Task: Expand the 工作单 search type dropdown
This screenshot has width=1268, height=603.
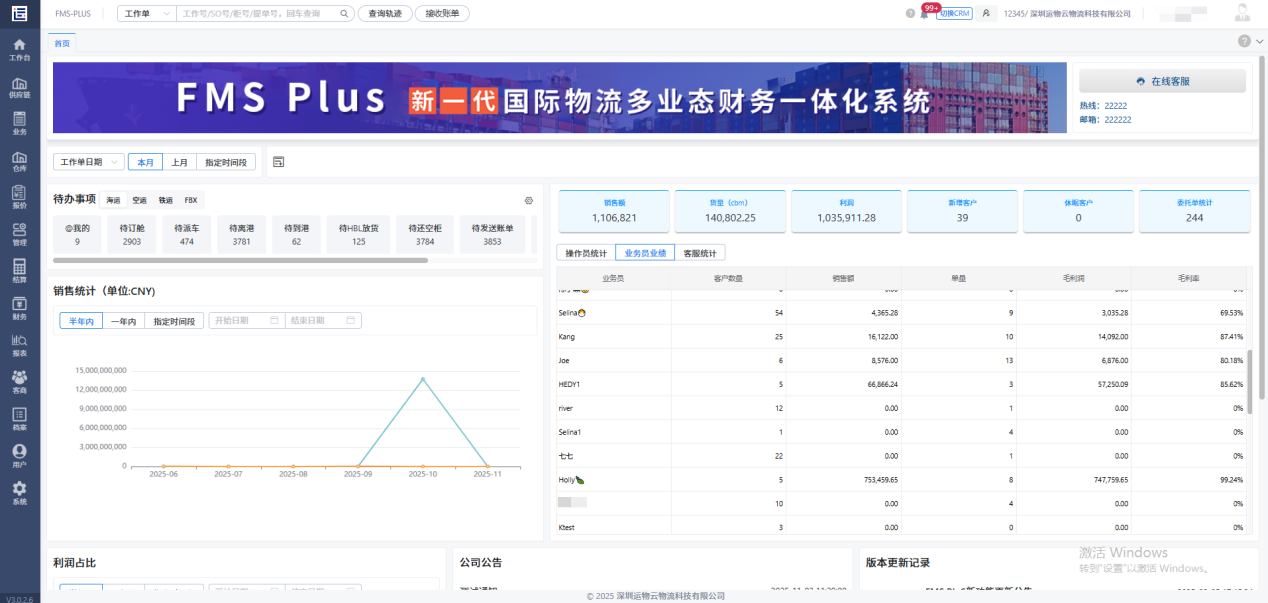Action: click(x=146, y=14)
